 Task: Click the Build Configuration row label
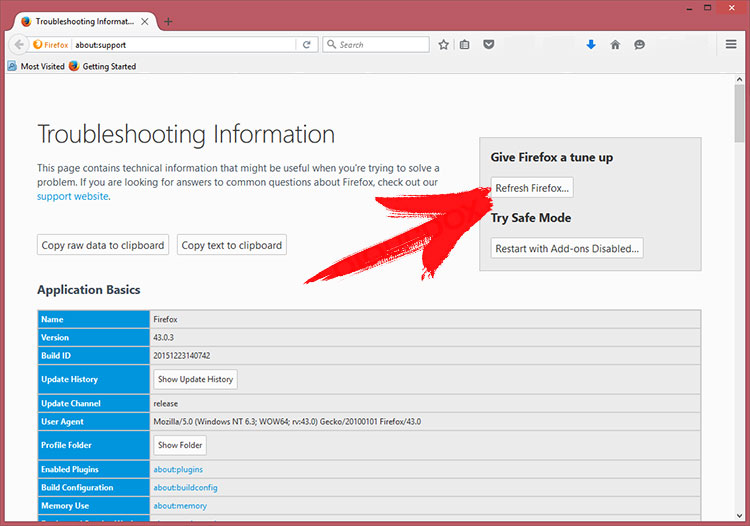click(77, 488)
